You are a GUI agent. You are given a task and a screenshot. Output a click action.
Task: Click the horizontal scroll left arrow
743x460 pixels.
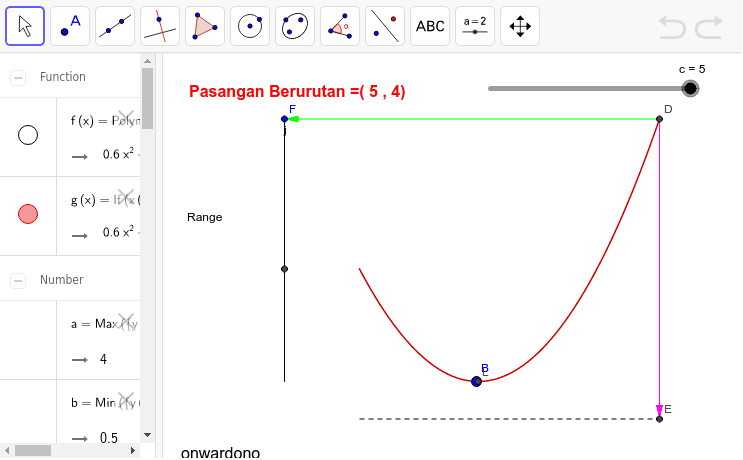click(x=7, y=450)
